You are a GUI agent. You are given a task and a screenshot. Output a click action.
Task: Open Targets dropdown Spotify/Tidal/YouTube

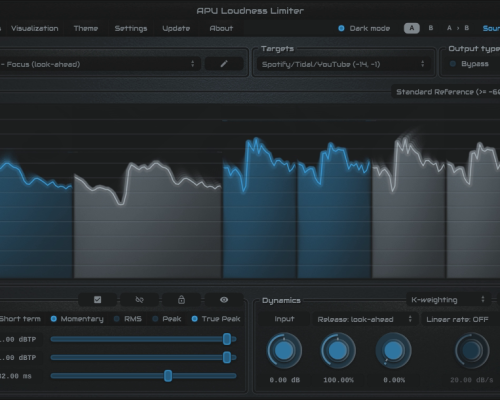[x=344, y=64]
